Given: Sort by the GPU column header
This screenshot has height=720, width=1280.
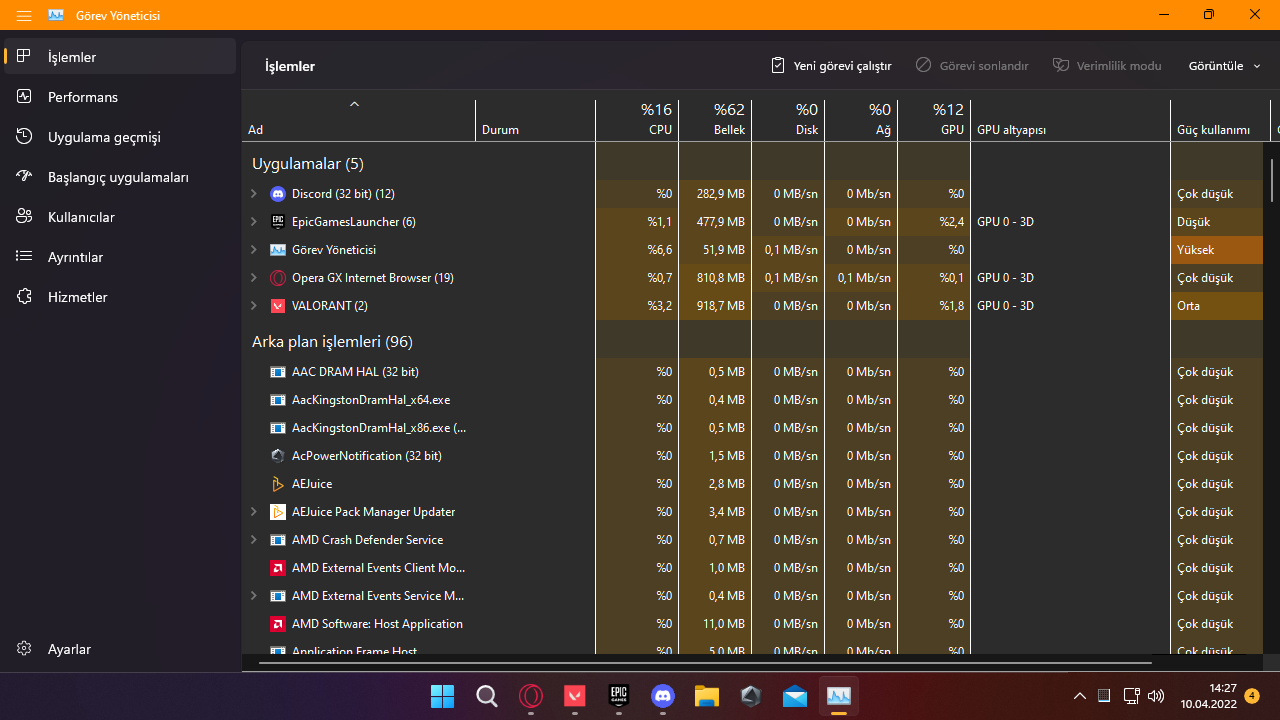Looking at the screenshot, I should click(x=934, y=120).
